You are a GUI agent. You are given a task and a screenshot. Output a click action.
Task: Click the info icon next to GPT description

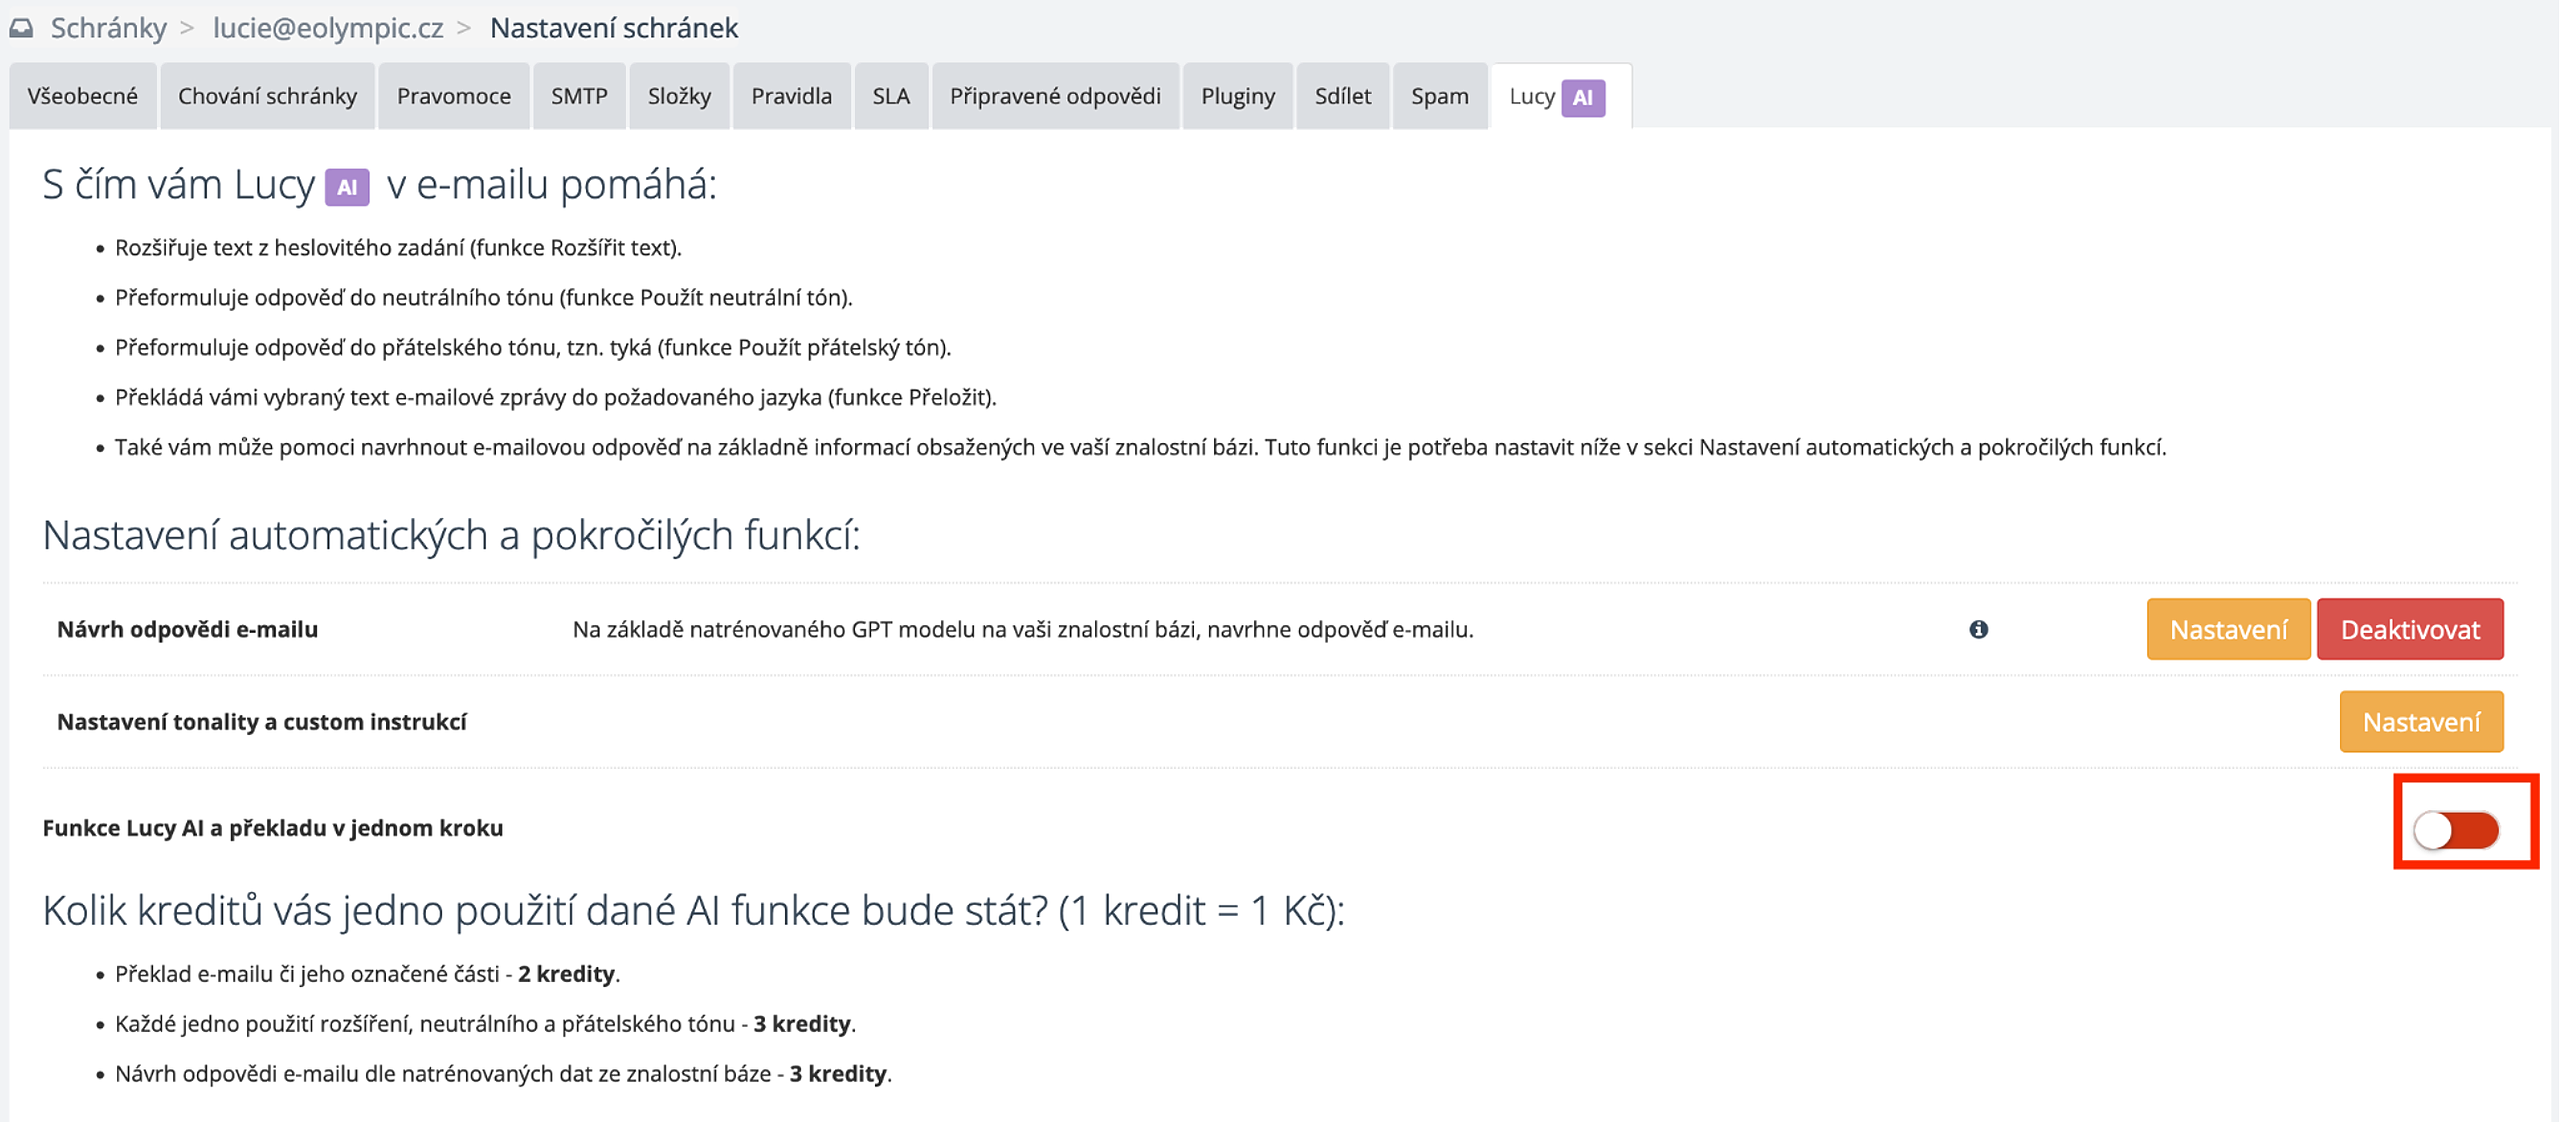tap(1978, 629)
